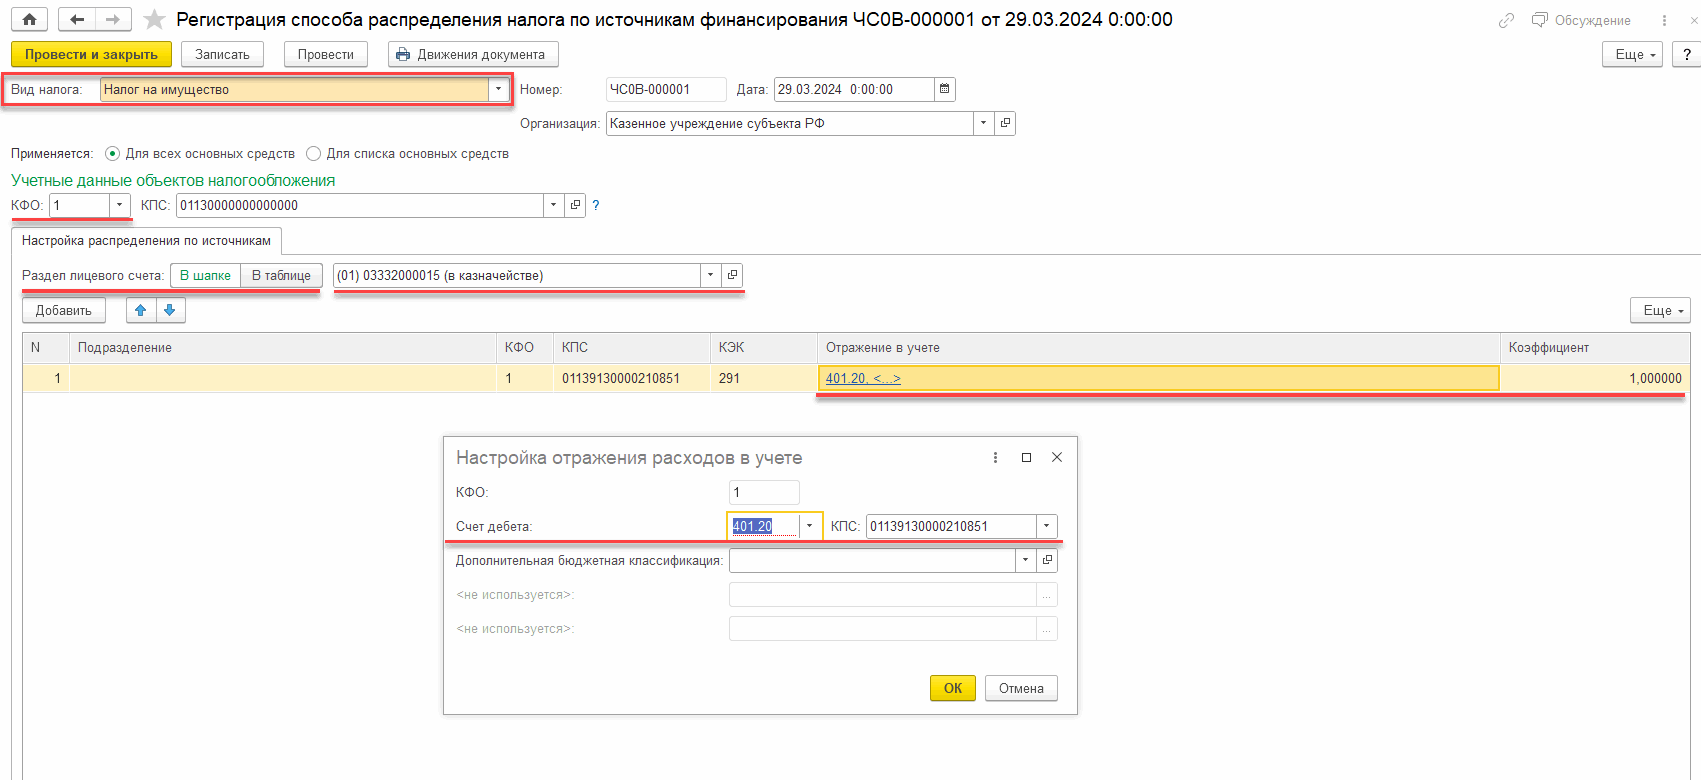Viewport: 1701px width, 780px height.
Task: Expand the лицевой счет dropdown arrow
Action: coord(711,275)
